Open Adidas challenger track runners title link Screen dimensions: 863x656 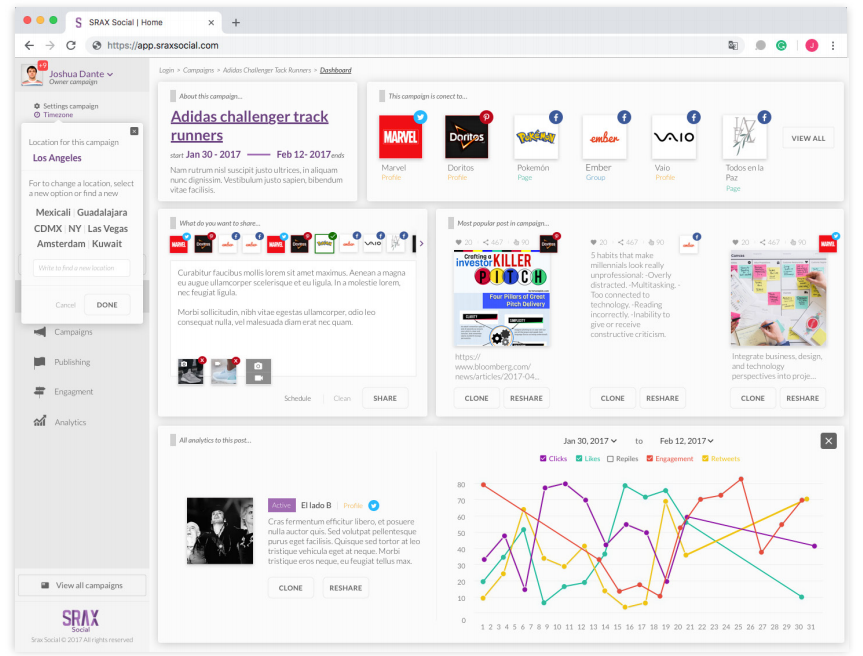tap(249, 126)
